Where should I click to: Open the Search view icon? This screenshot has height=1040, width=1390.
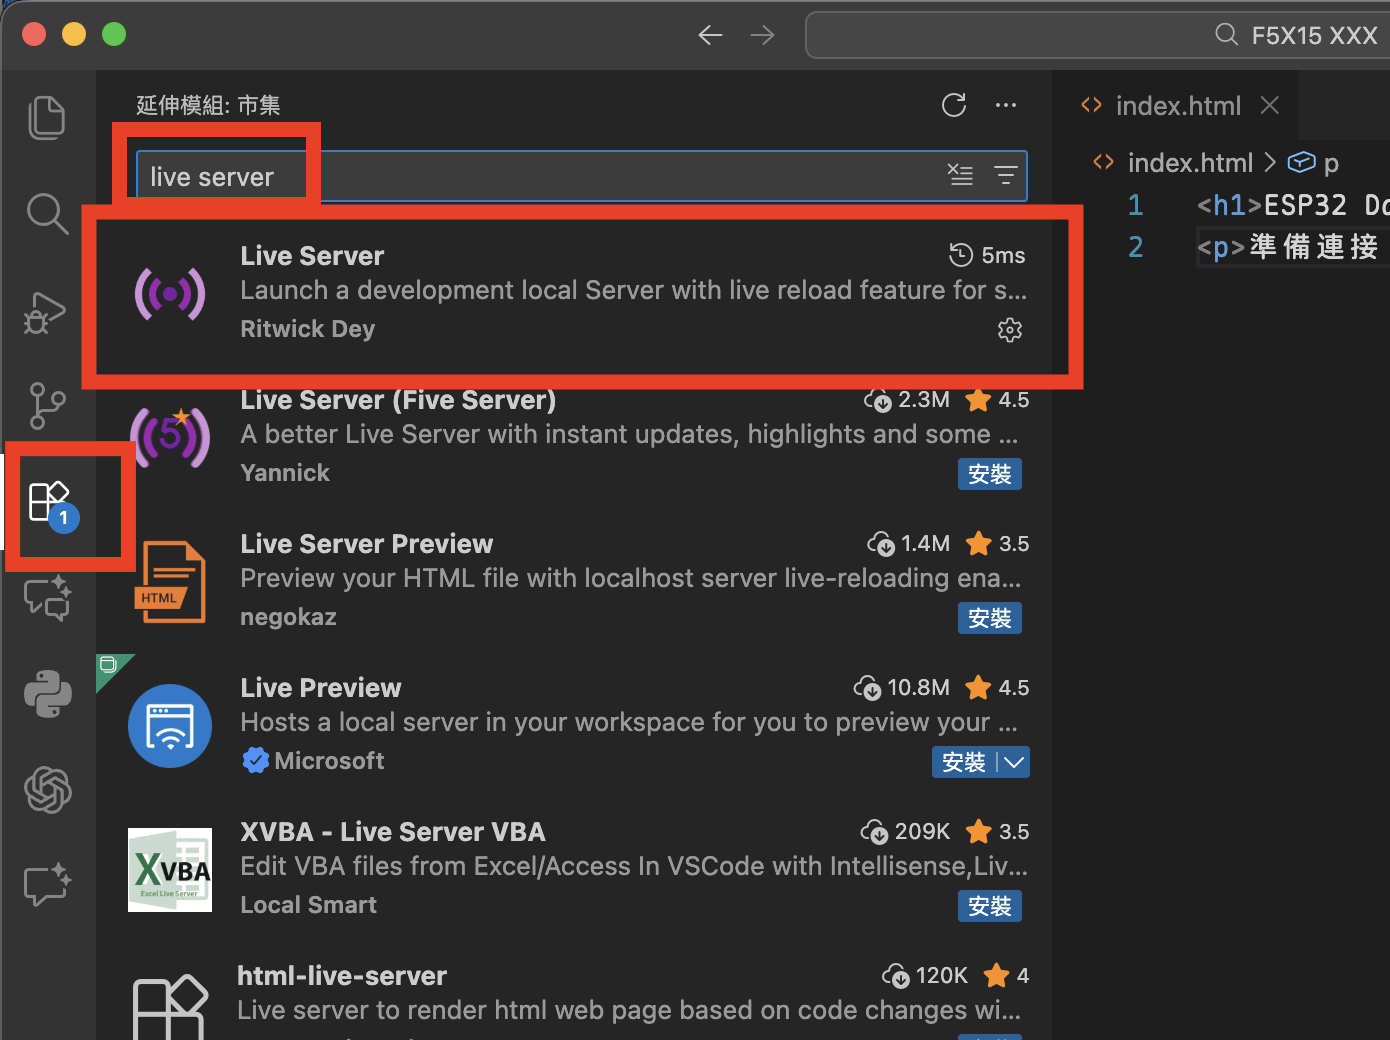pyautogui.click(x=47, y=214)
